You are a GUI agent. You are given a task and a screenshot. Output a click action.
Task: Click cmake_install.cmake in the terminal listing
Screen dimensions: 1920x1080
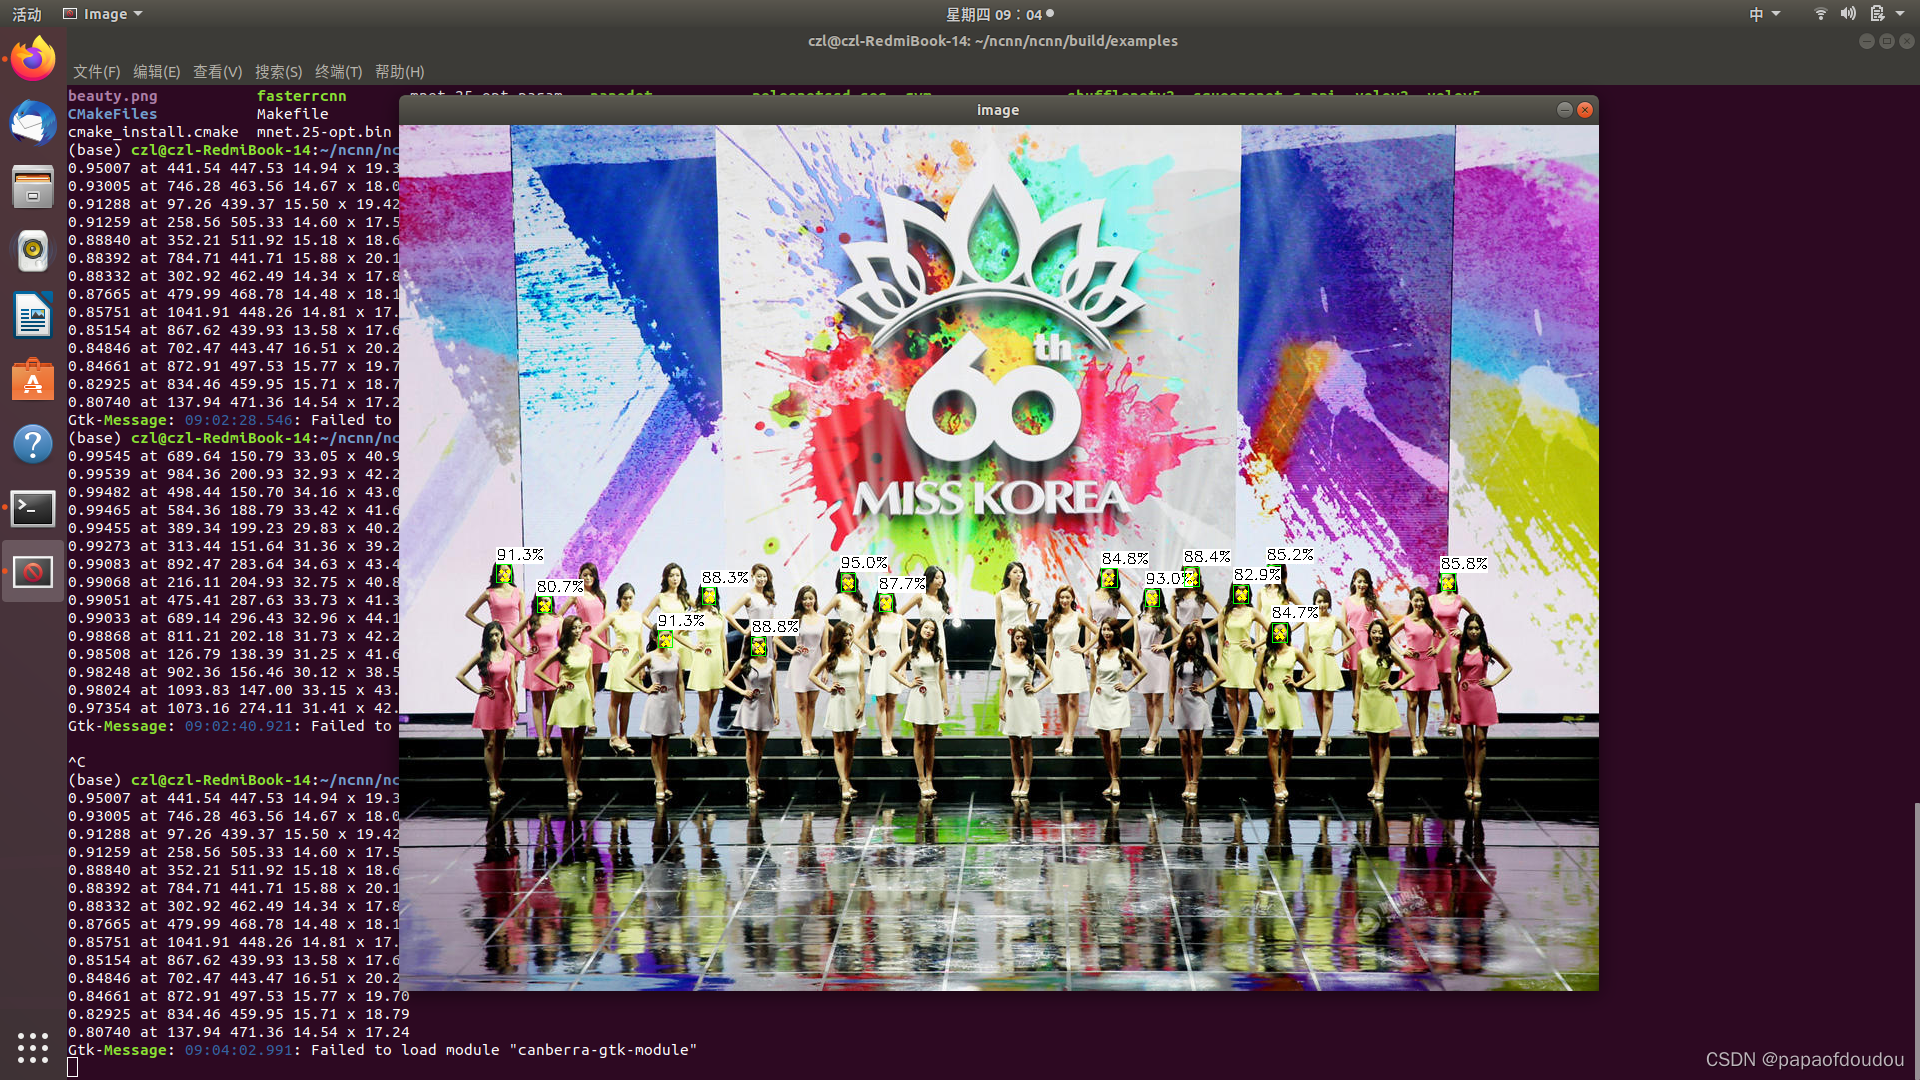tap(153, 132)
